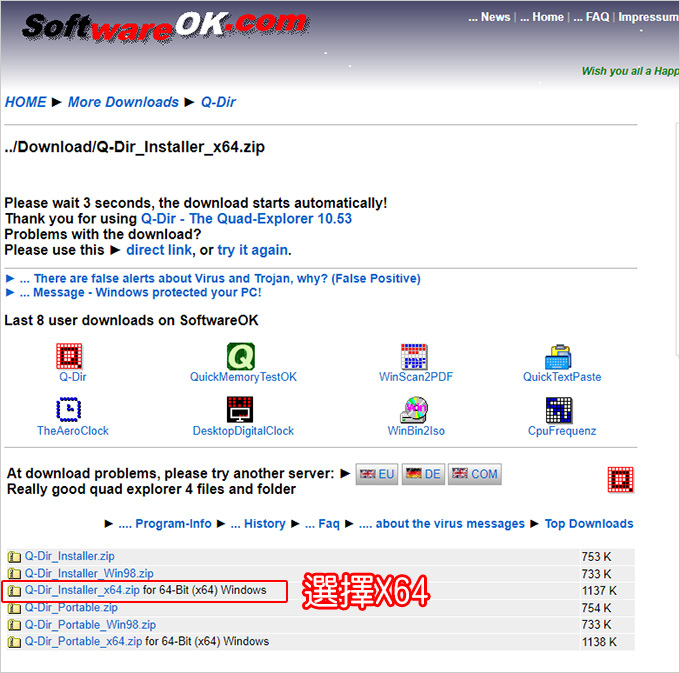Download Q-Dir_Installer.zip
The height and width of the screenshot is (673, 680).
(x=70, y=556)
